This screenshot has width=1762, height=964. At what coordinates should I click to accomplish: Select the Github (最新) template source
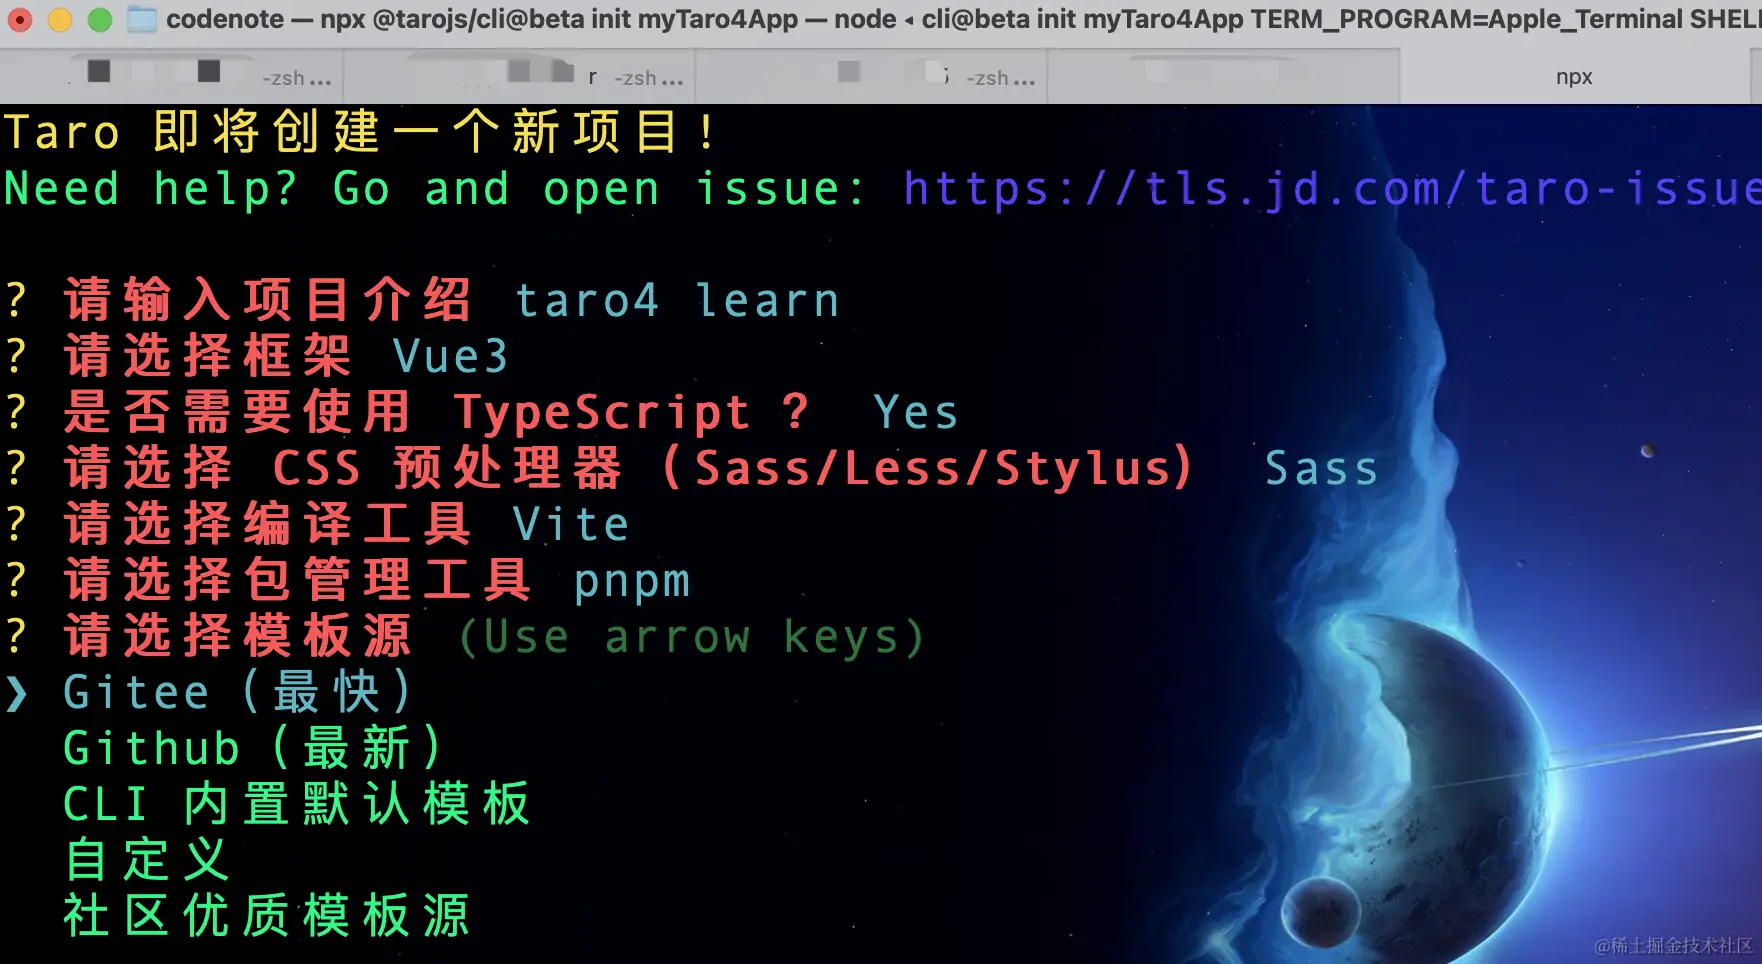252,748
